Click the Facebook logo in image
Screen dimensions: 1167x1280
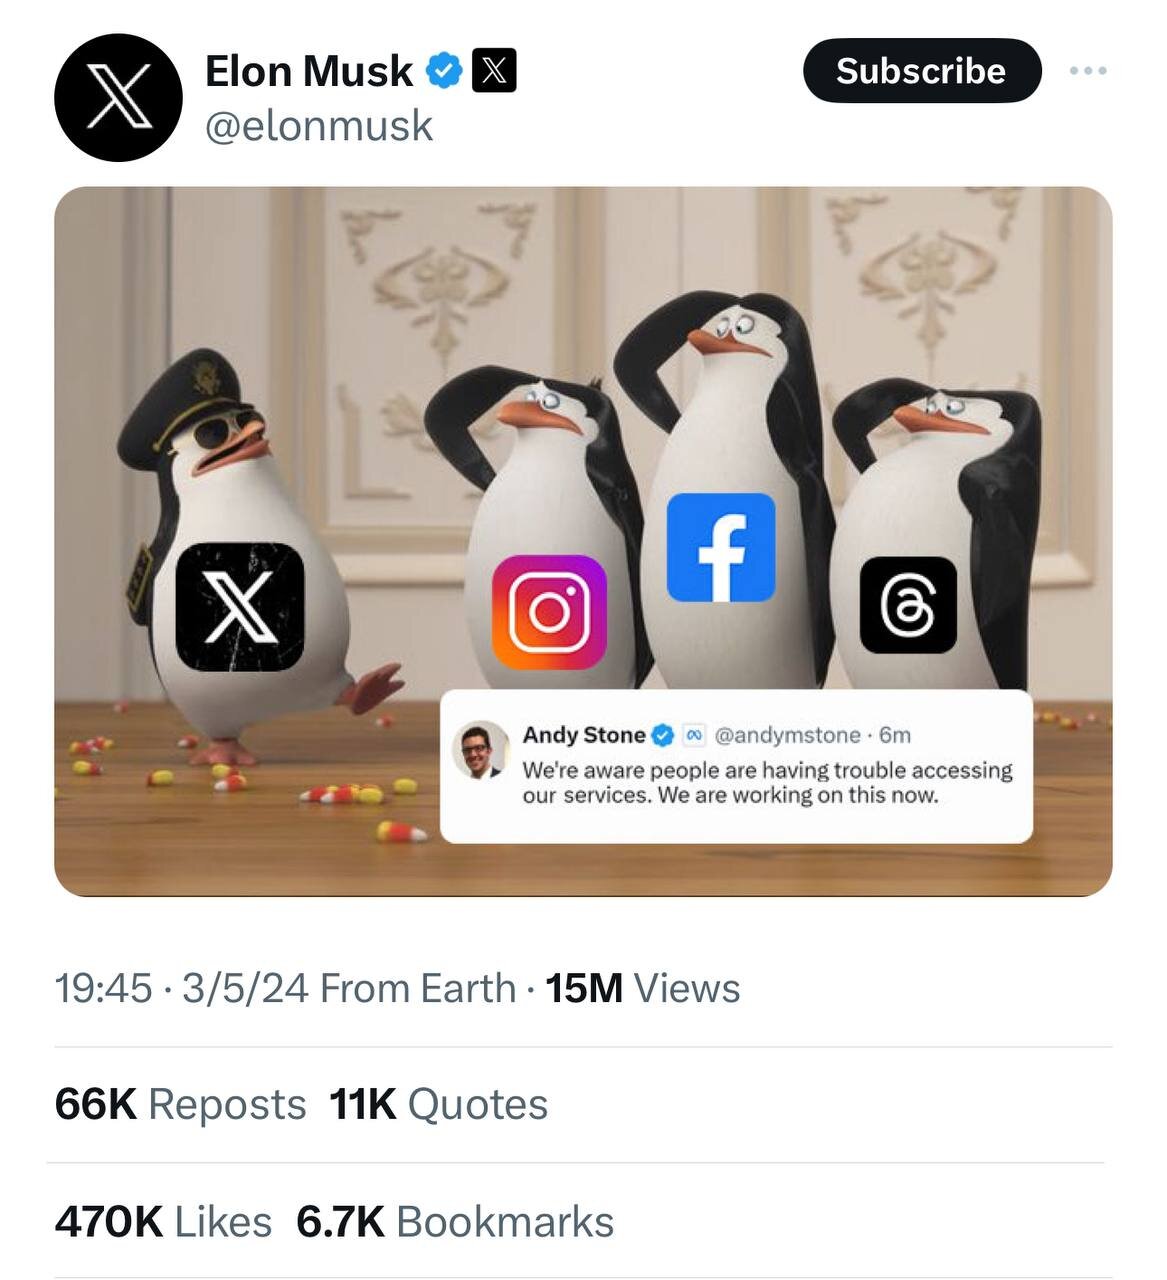tap(721, 548)
